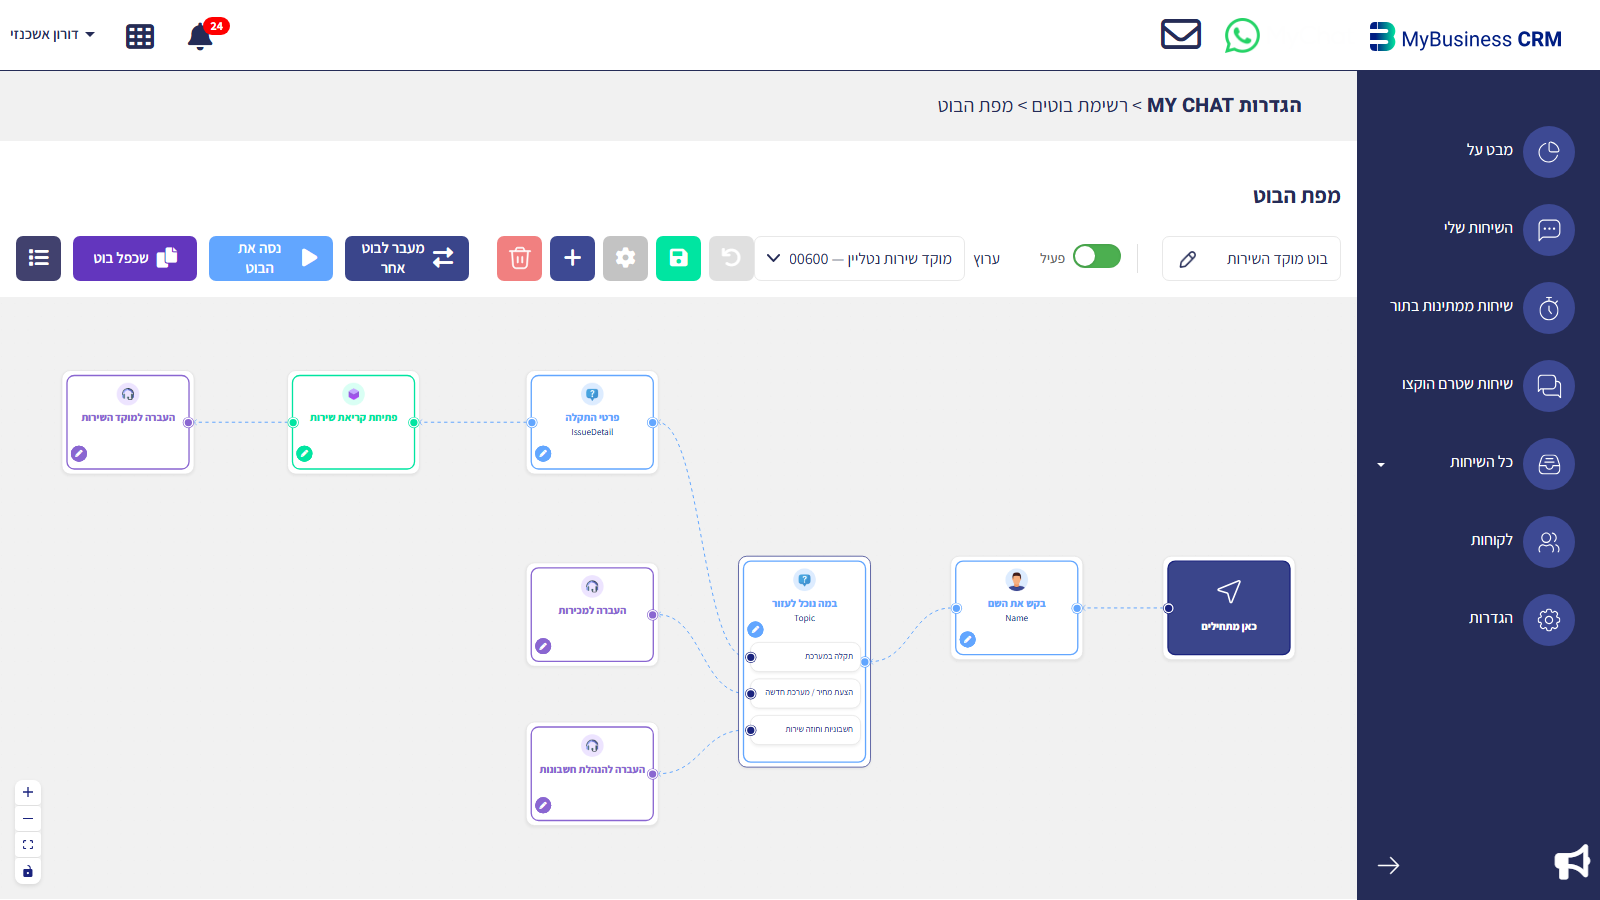Click the canvas zoom in plus control
1600x900 pixels.
tap(28, 792)
